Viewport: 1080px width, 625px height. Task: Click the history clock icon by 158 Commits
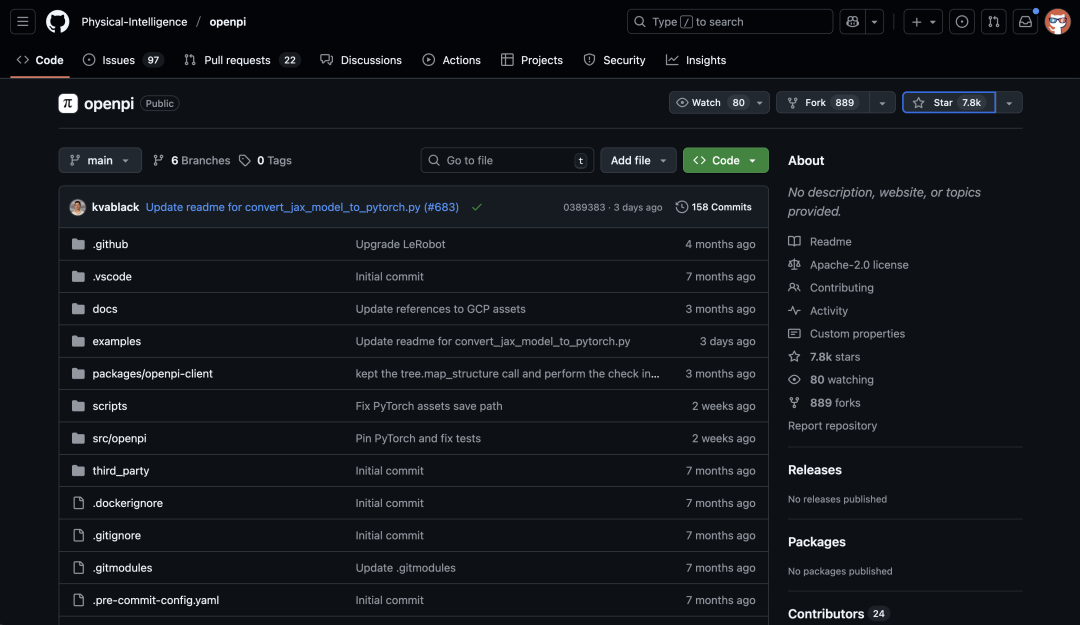(681, 207)
